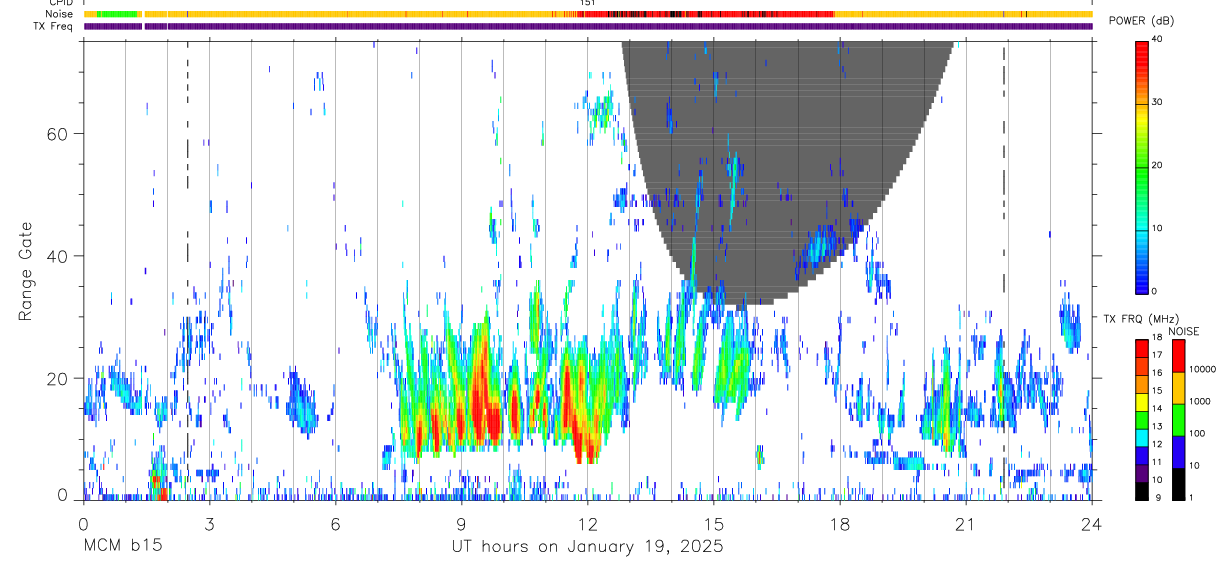
Task: Click the power color scale bar
Action: (x=1142, y=166)
